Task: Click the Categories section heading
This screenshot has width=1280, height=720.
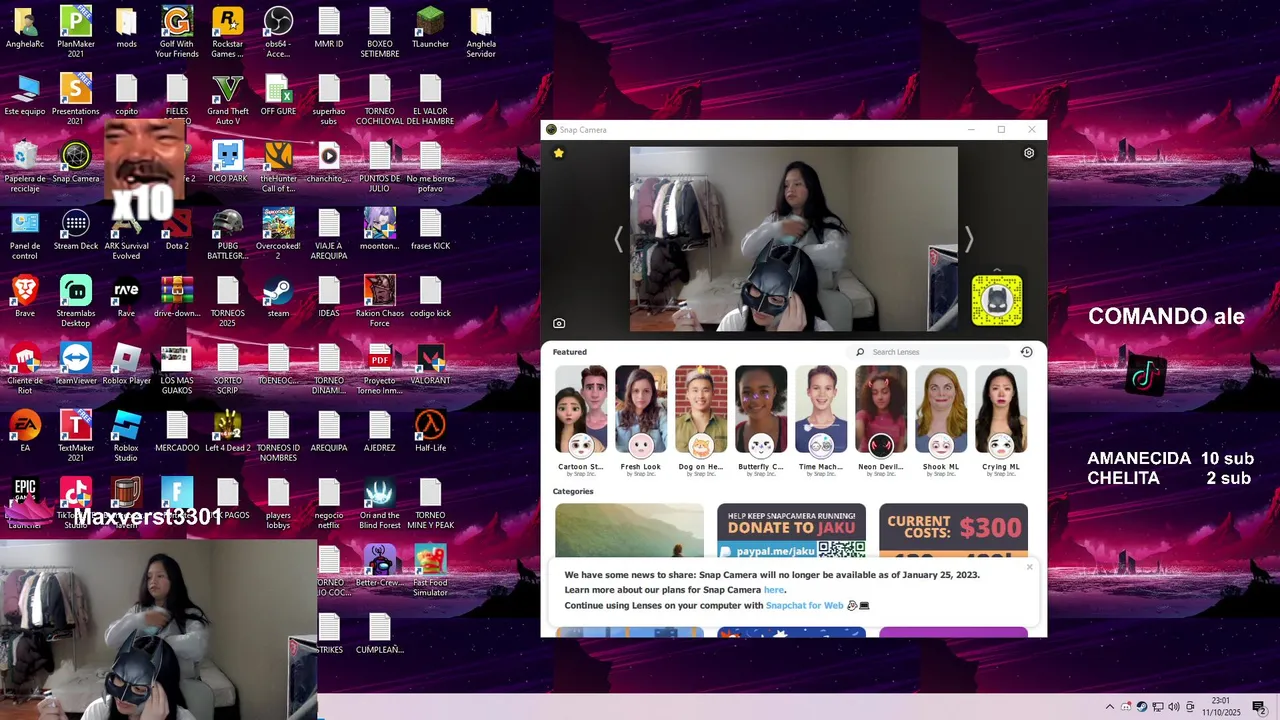Action: [573, 491]
